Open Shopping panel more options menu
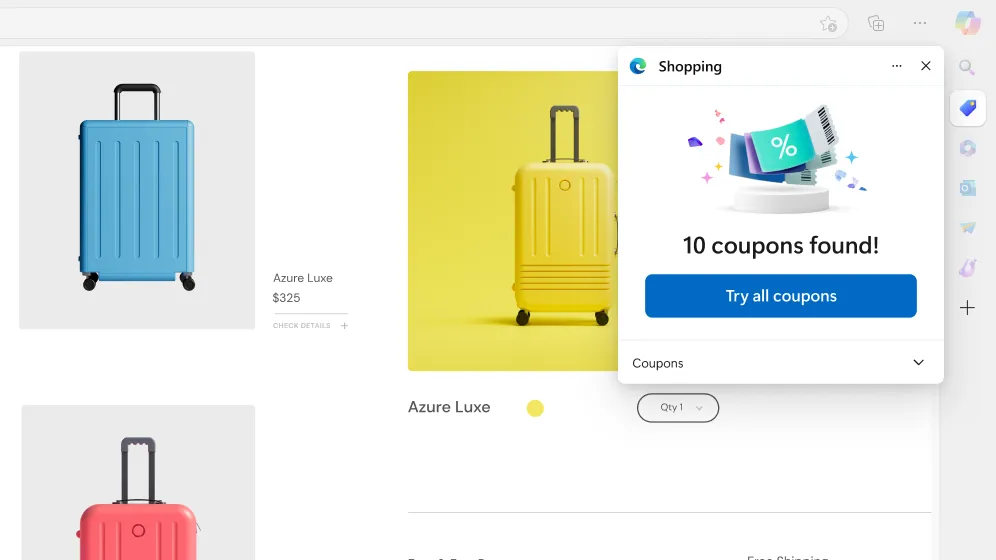The height and width of the screenshot is (560, 996). [x=896, y=66]
